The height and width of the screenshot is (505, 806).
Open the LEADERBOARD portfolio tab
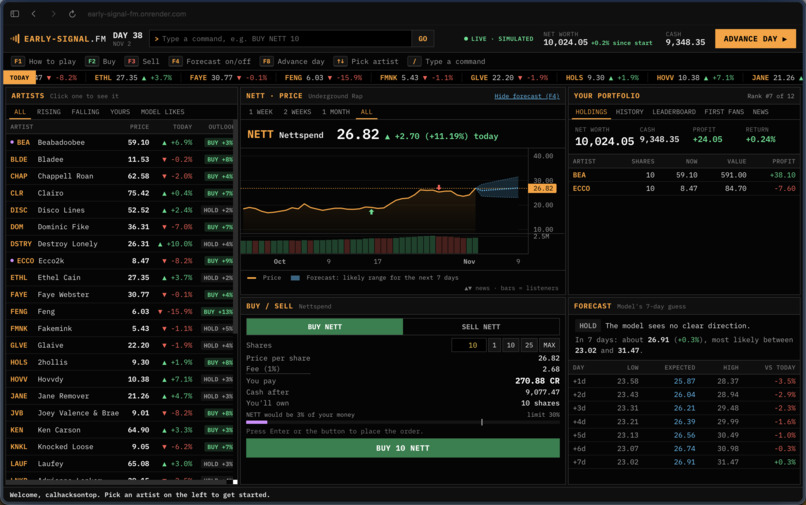point(674,112)
